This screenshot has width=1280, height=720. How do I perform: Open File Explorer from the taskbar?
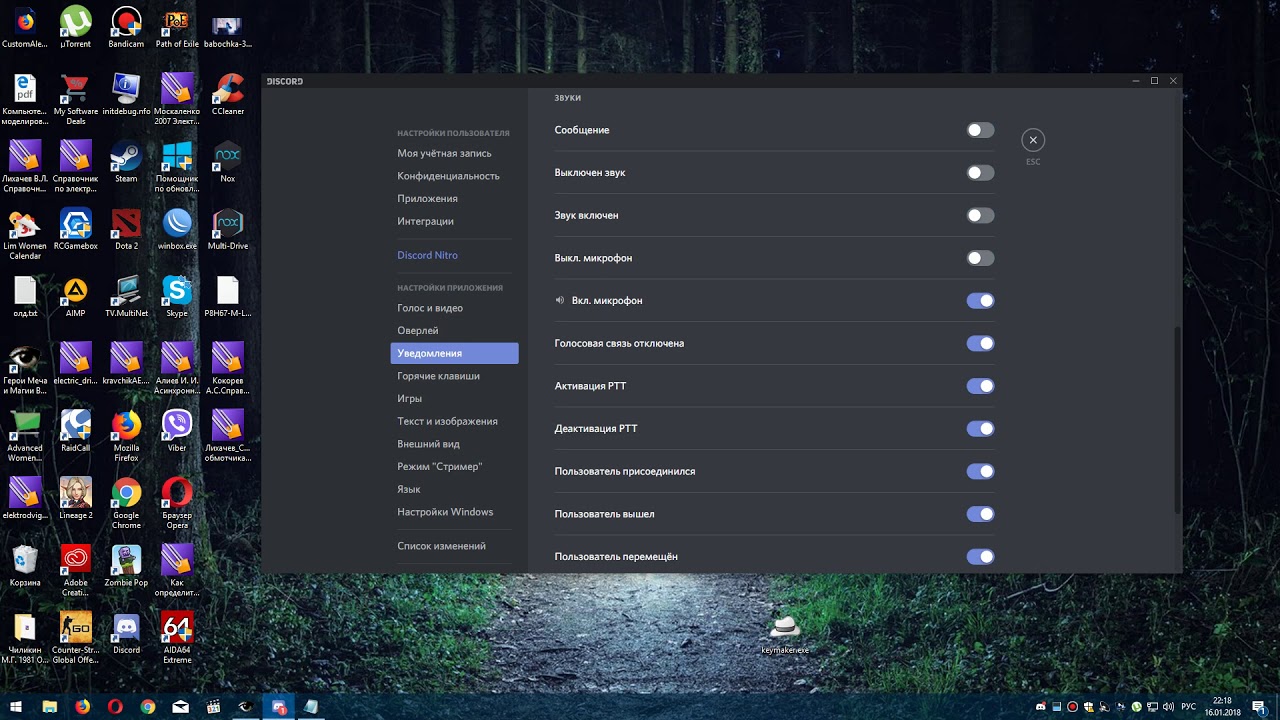click(49, 707)
